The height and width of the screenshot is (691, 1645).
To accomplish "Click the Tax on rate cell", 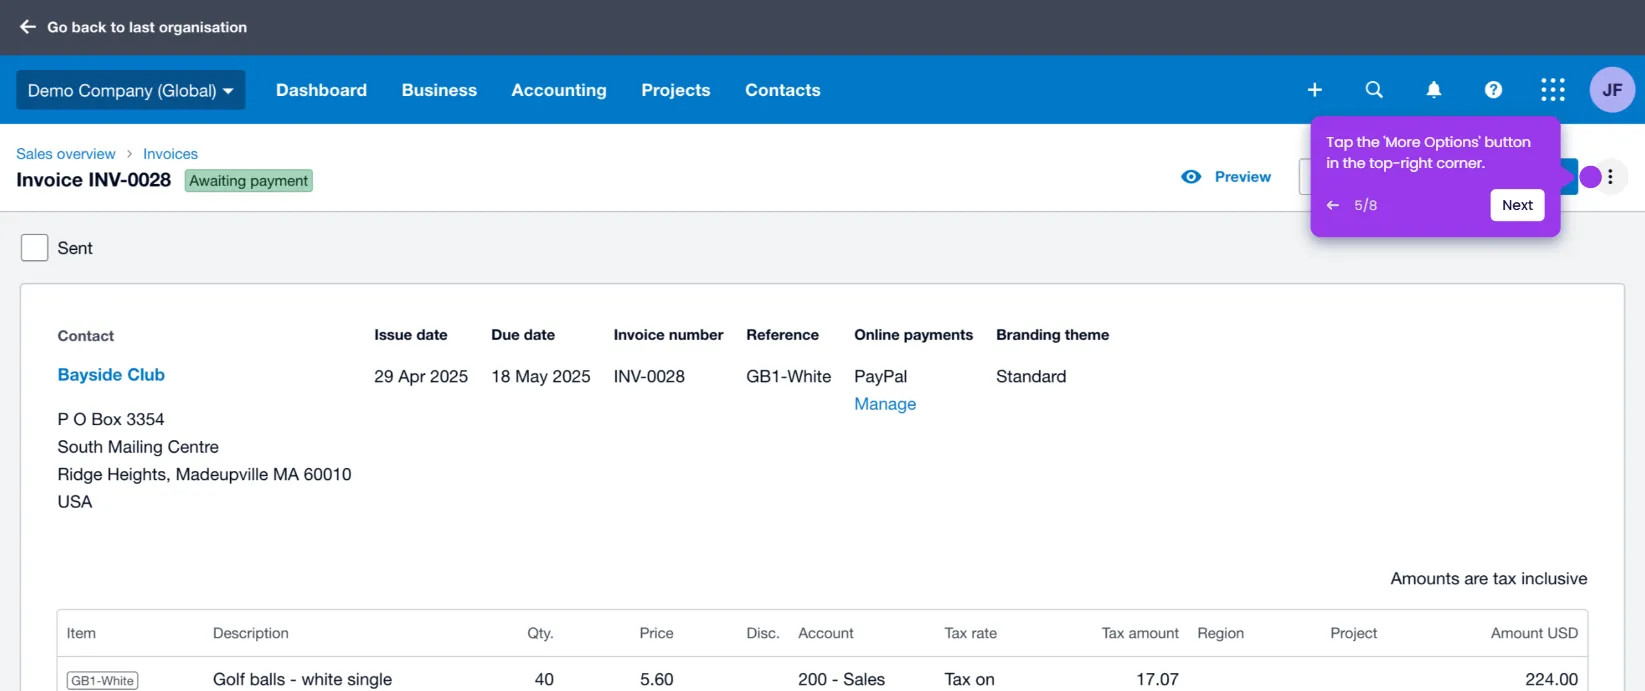I will [970, 680].
